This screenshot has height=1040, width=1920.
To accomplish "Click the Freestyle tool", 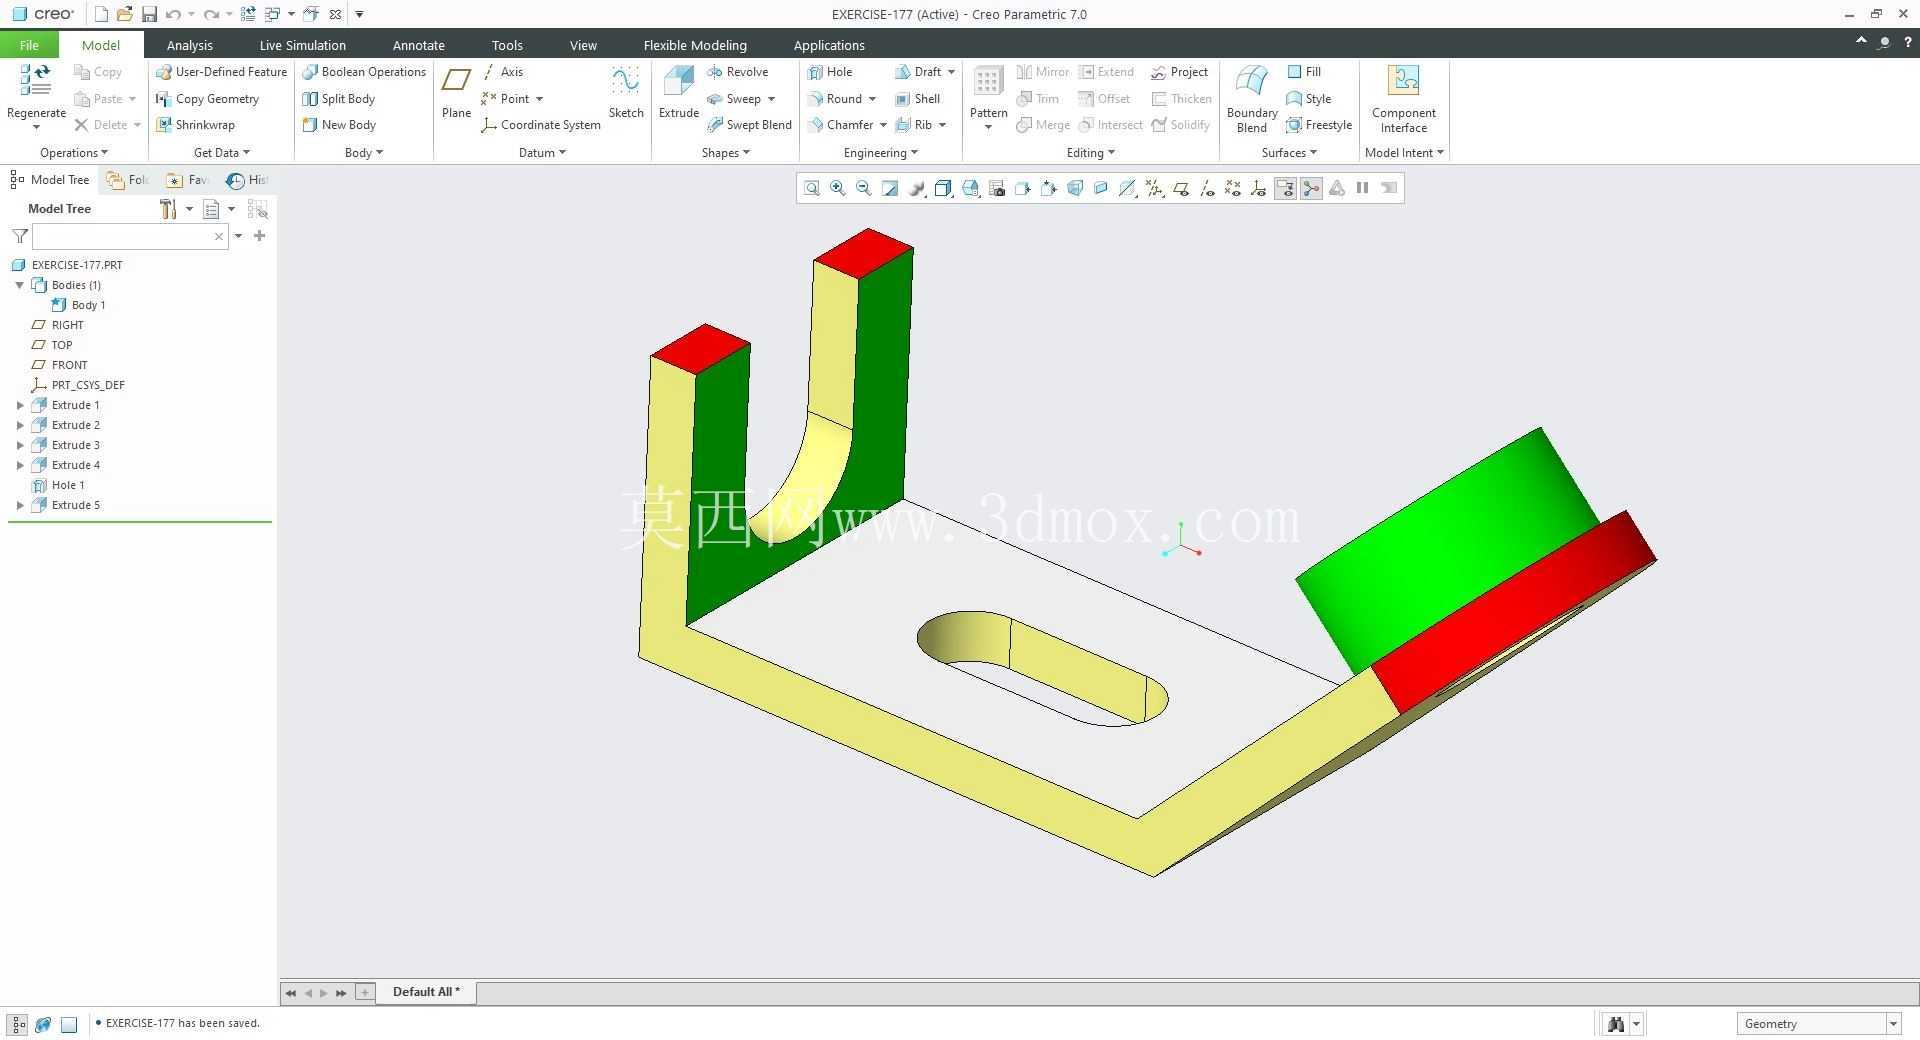I will coord(1319,125).
